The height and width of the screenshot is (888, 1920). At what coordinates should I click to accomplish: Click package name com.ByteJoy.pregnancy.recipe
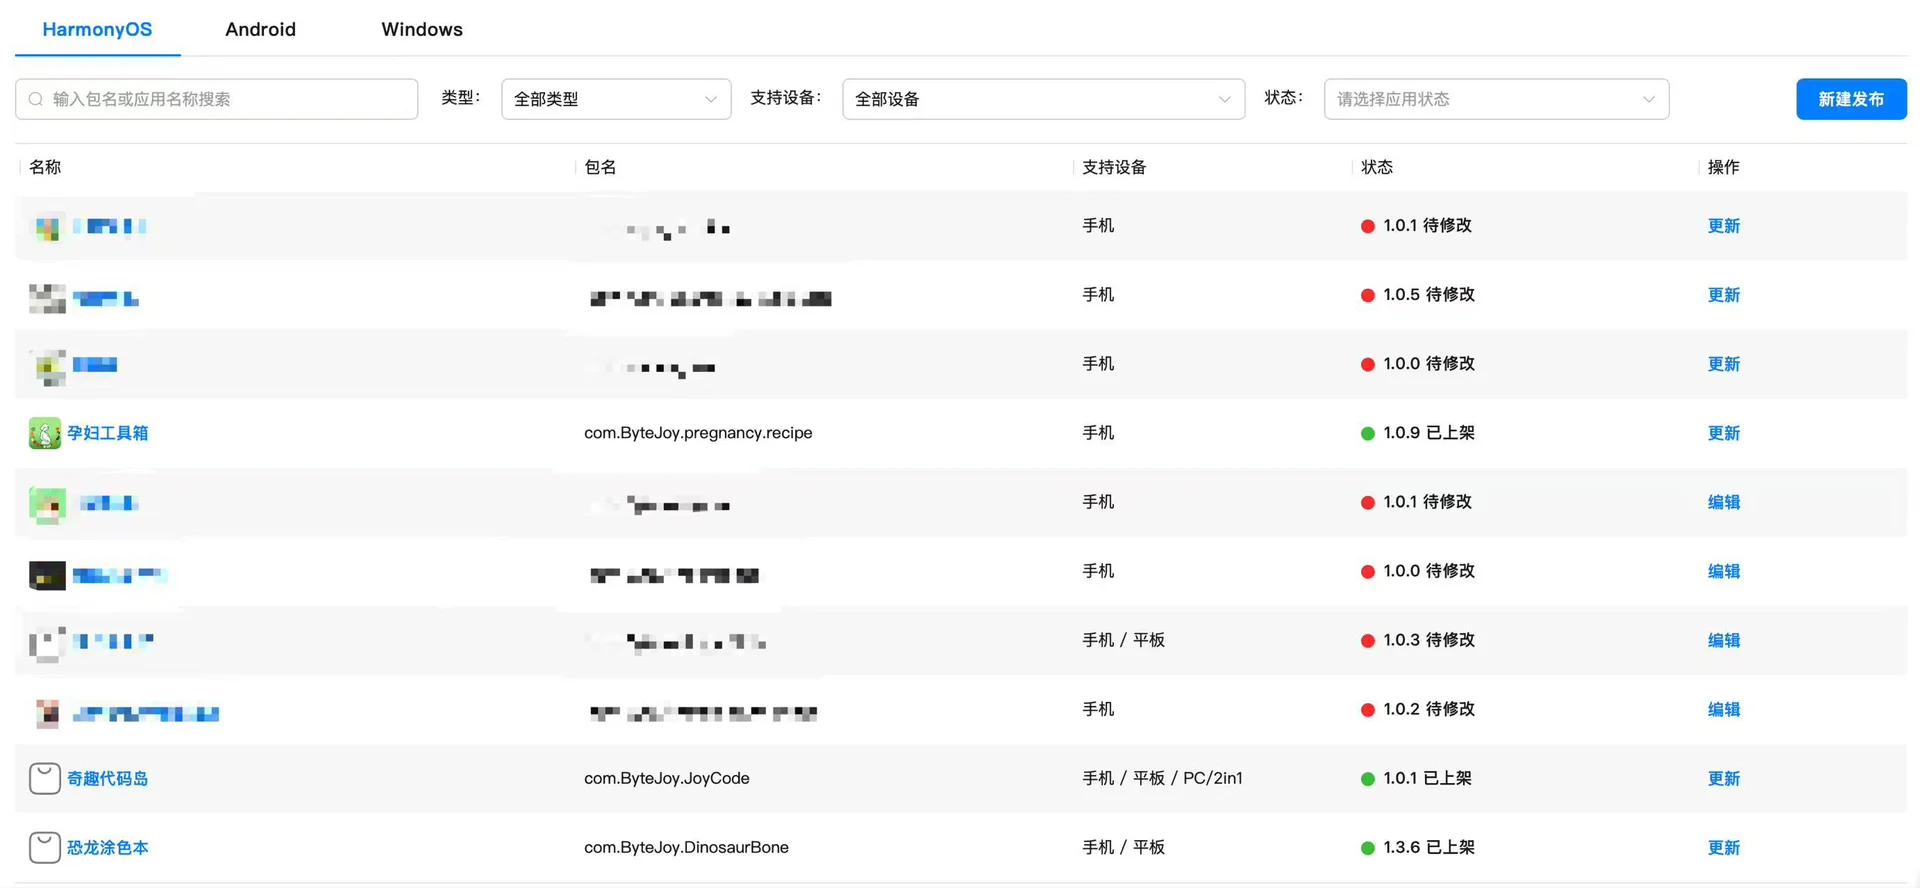click(x=698, y=433)
